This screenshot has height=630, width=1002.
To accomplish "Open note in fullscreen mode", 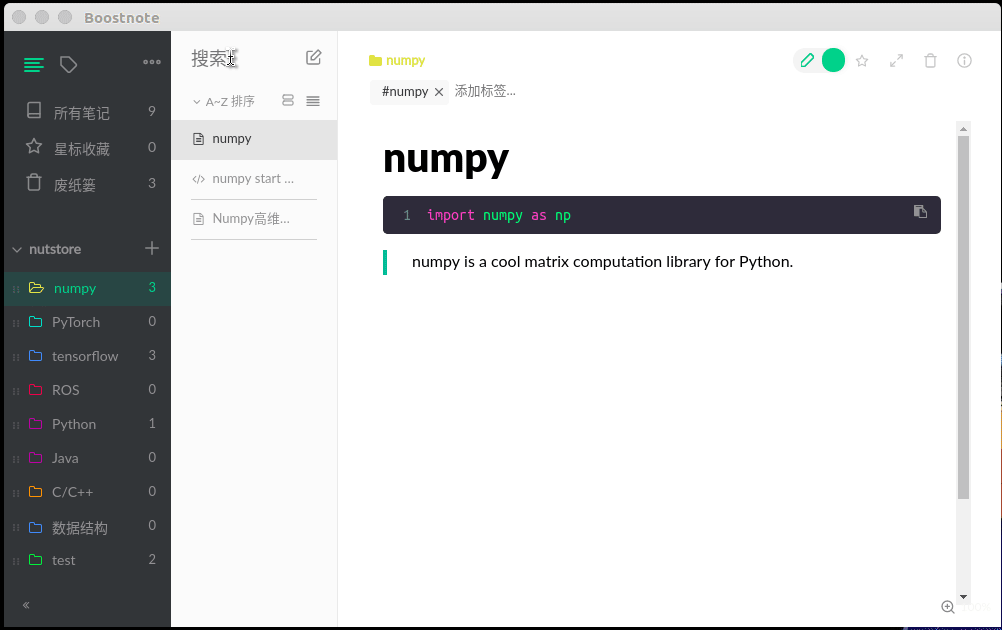I will coord(897,61).
